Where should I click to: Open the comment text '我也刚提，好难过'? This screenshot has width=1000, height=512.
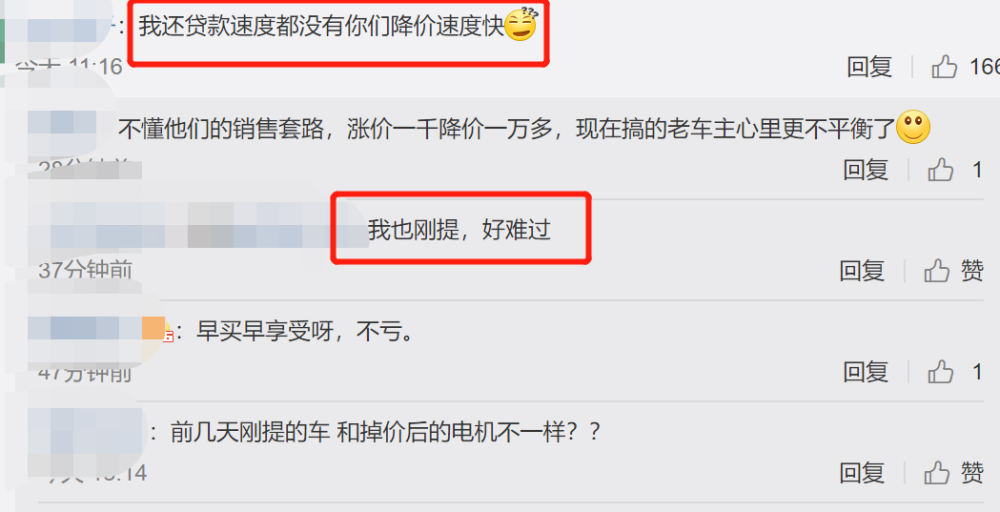[x=459, y=230]
